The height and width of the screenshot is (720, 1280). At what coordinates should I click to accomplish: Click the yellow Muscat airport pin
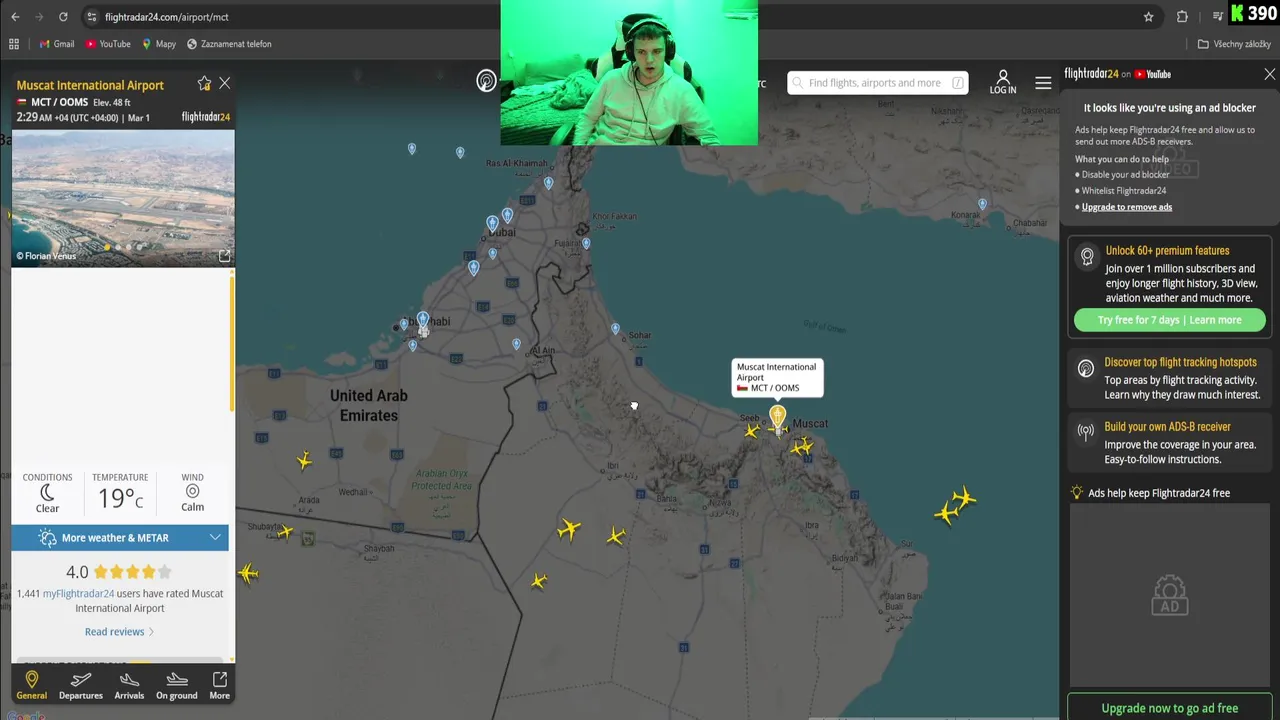[x=777, y=418]
